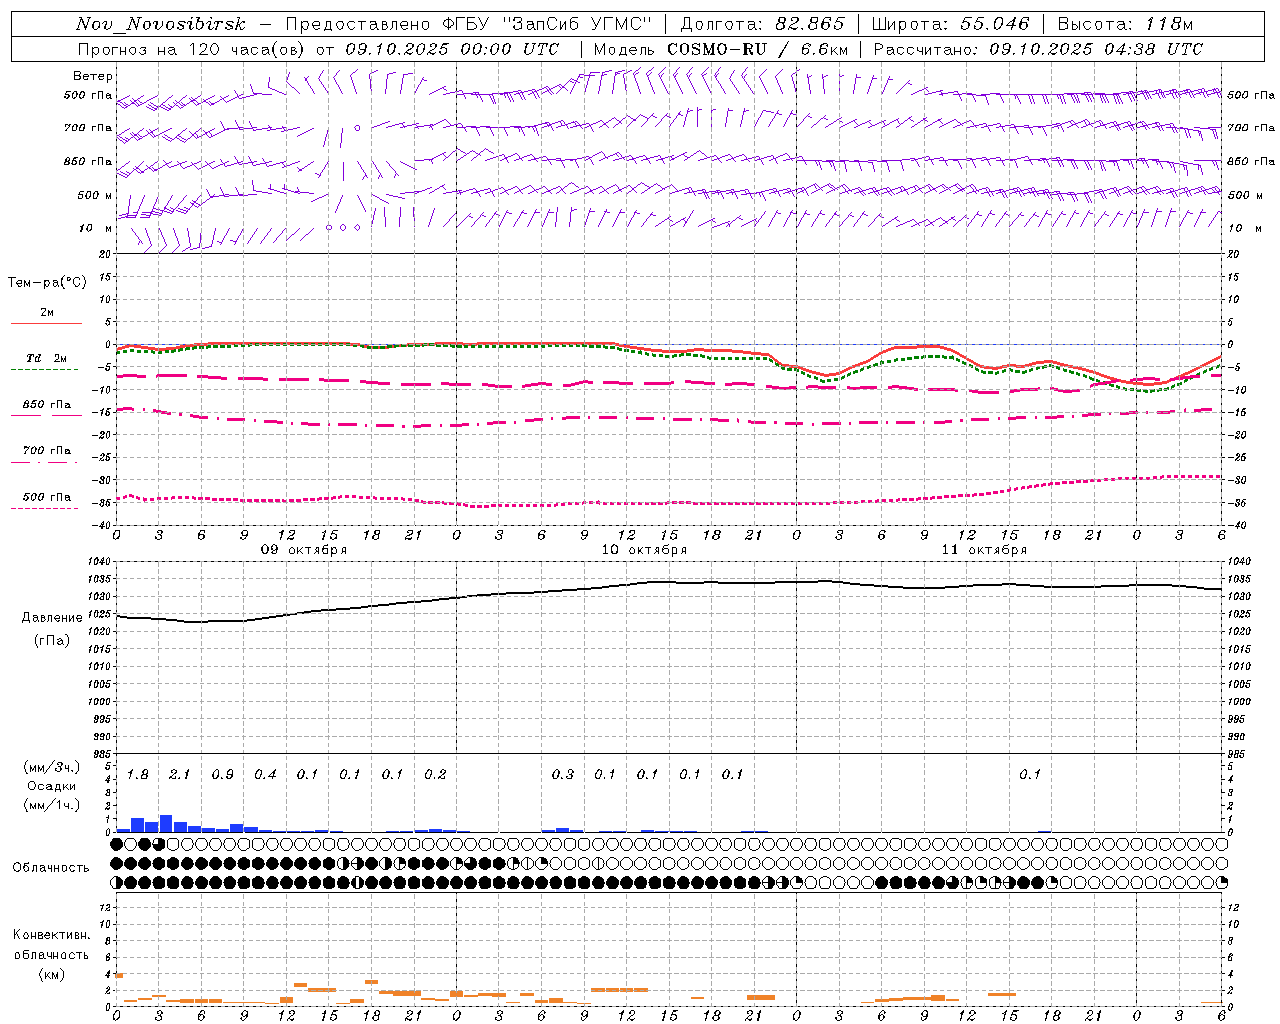Select the 2.1 precipitation value
Image resolution: width=1280 pixels, height=1024 pixels.
(180, 775)
